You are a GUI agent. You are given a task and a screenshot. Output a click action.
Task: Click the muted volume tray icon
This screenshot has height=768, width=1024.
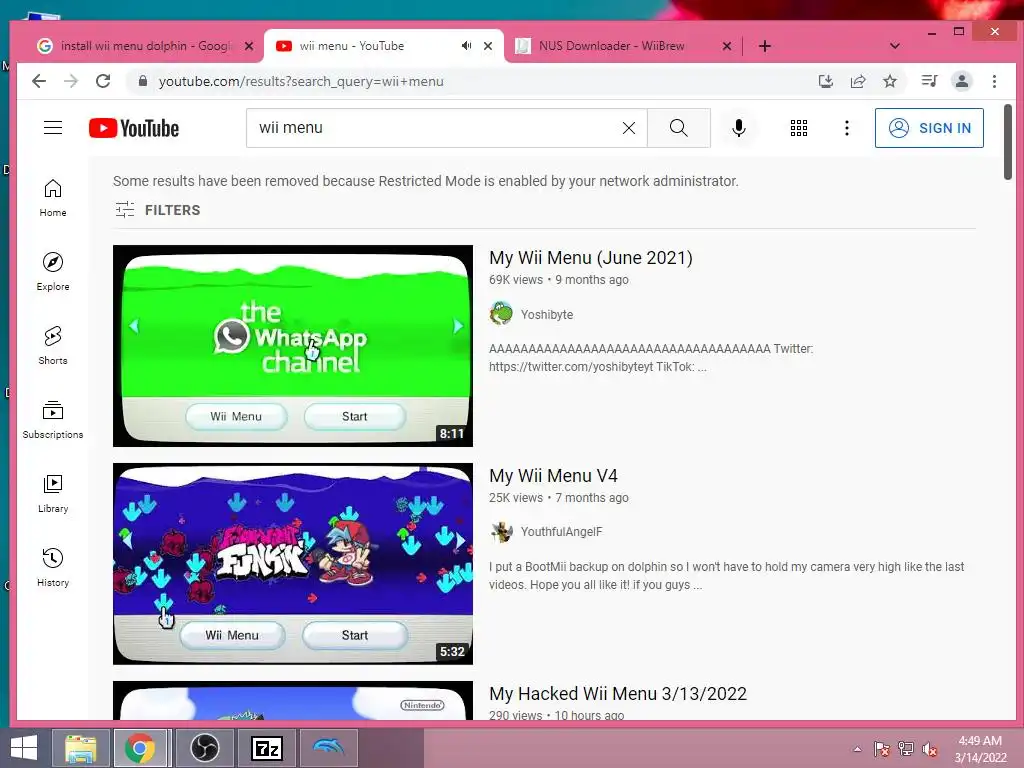[929, 749]
